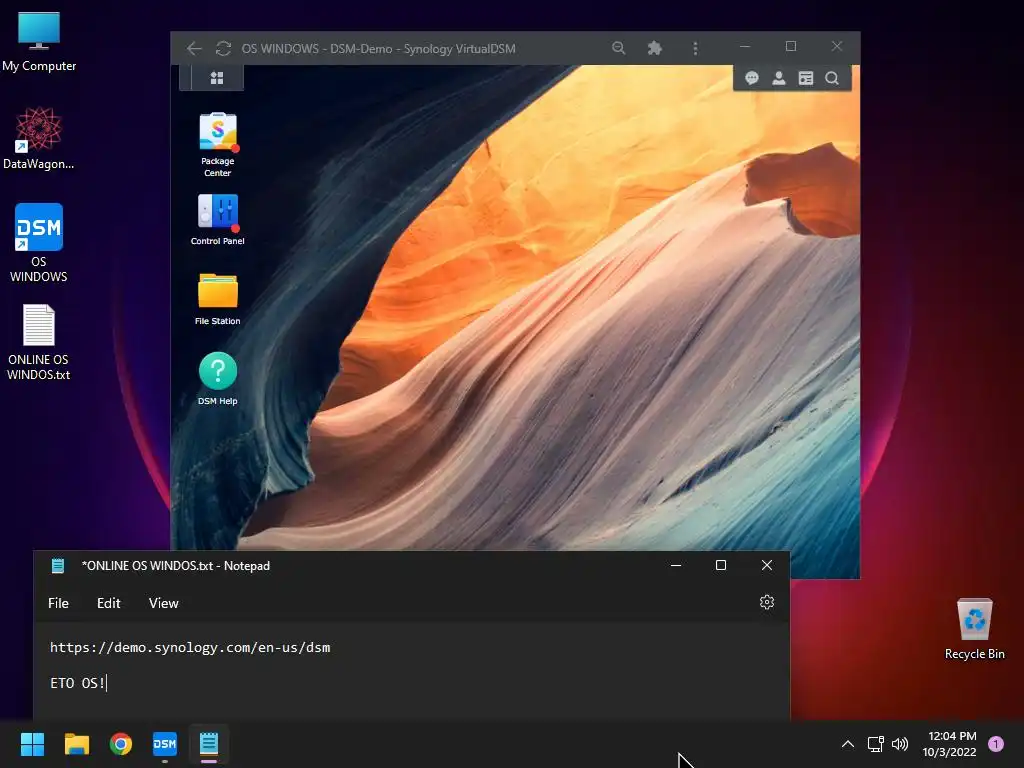The image size is (1024, 768).
Task: Close the DSM-Demo window
Action: [837, 47]
